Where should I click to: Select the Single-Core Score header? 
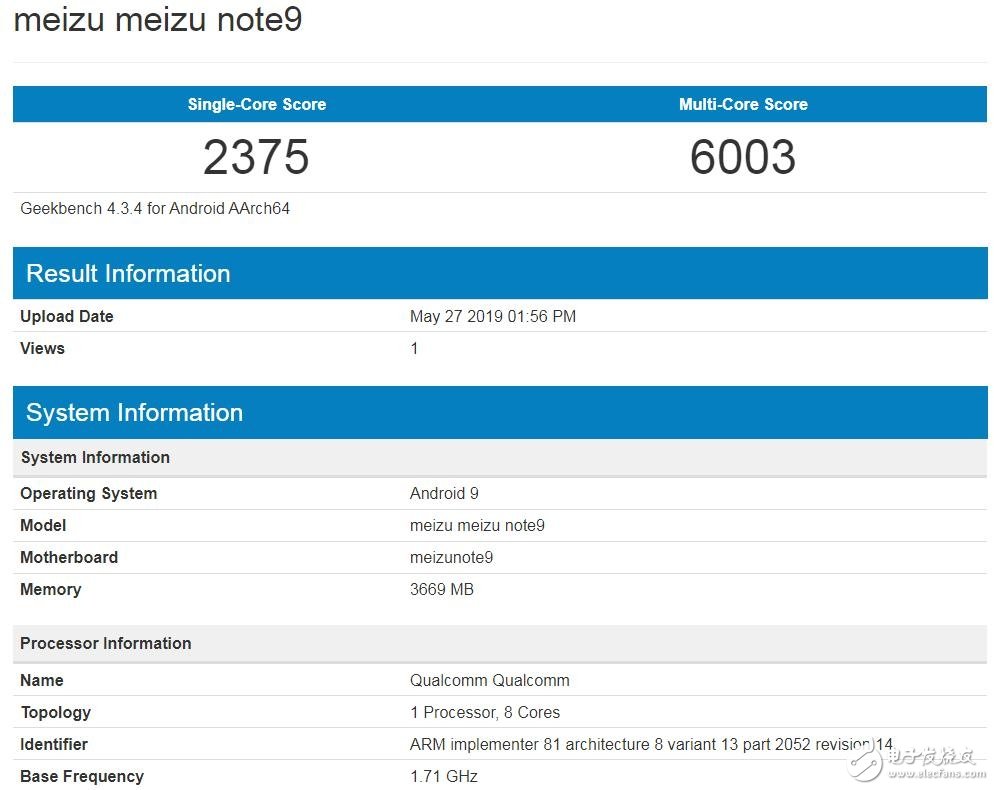coord(257,104)
